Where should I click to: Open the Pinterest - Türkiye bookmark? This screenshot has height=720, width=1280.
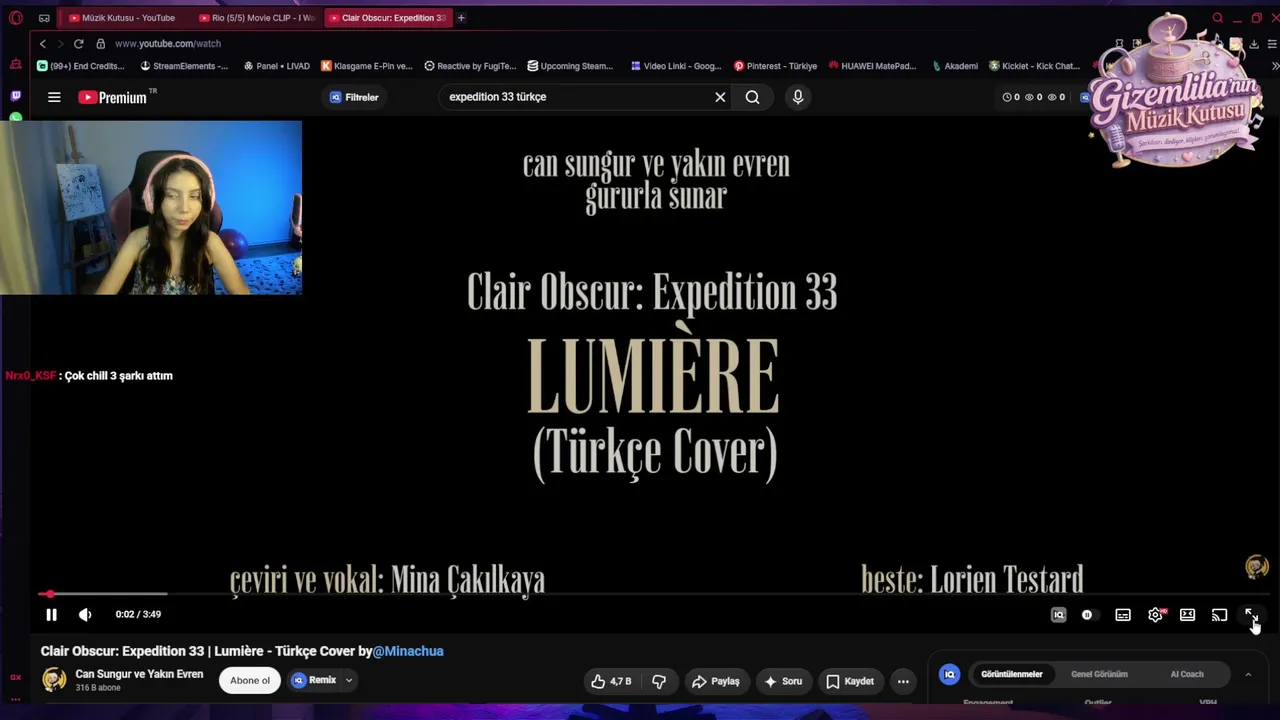(776, 66)
